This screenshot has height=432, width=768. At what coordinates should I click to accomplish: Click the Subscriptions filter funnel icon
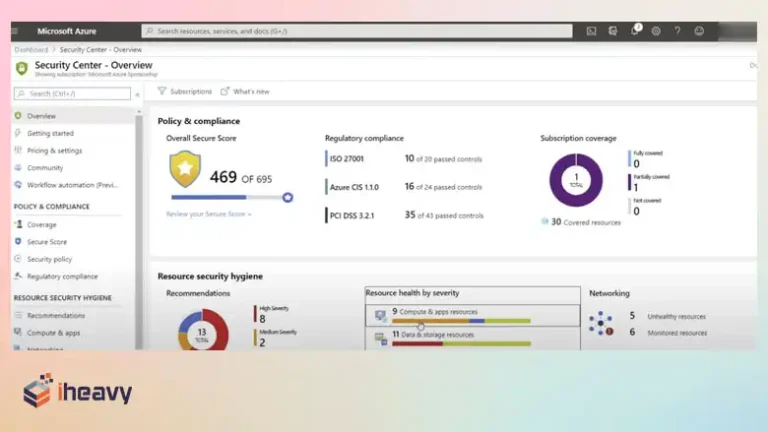162,92
